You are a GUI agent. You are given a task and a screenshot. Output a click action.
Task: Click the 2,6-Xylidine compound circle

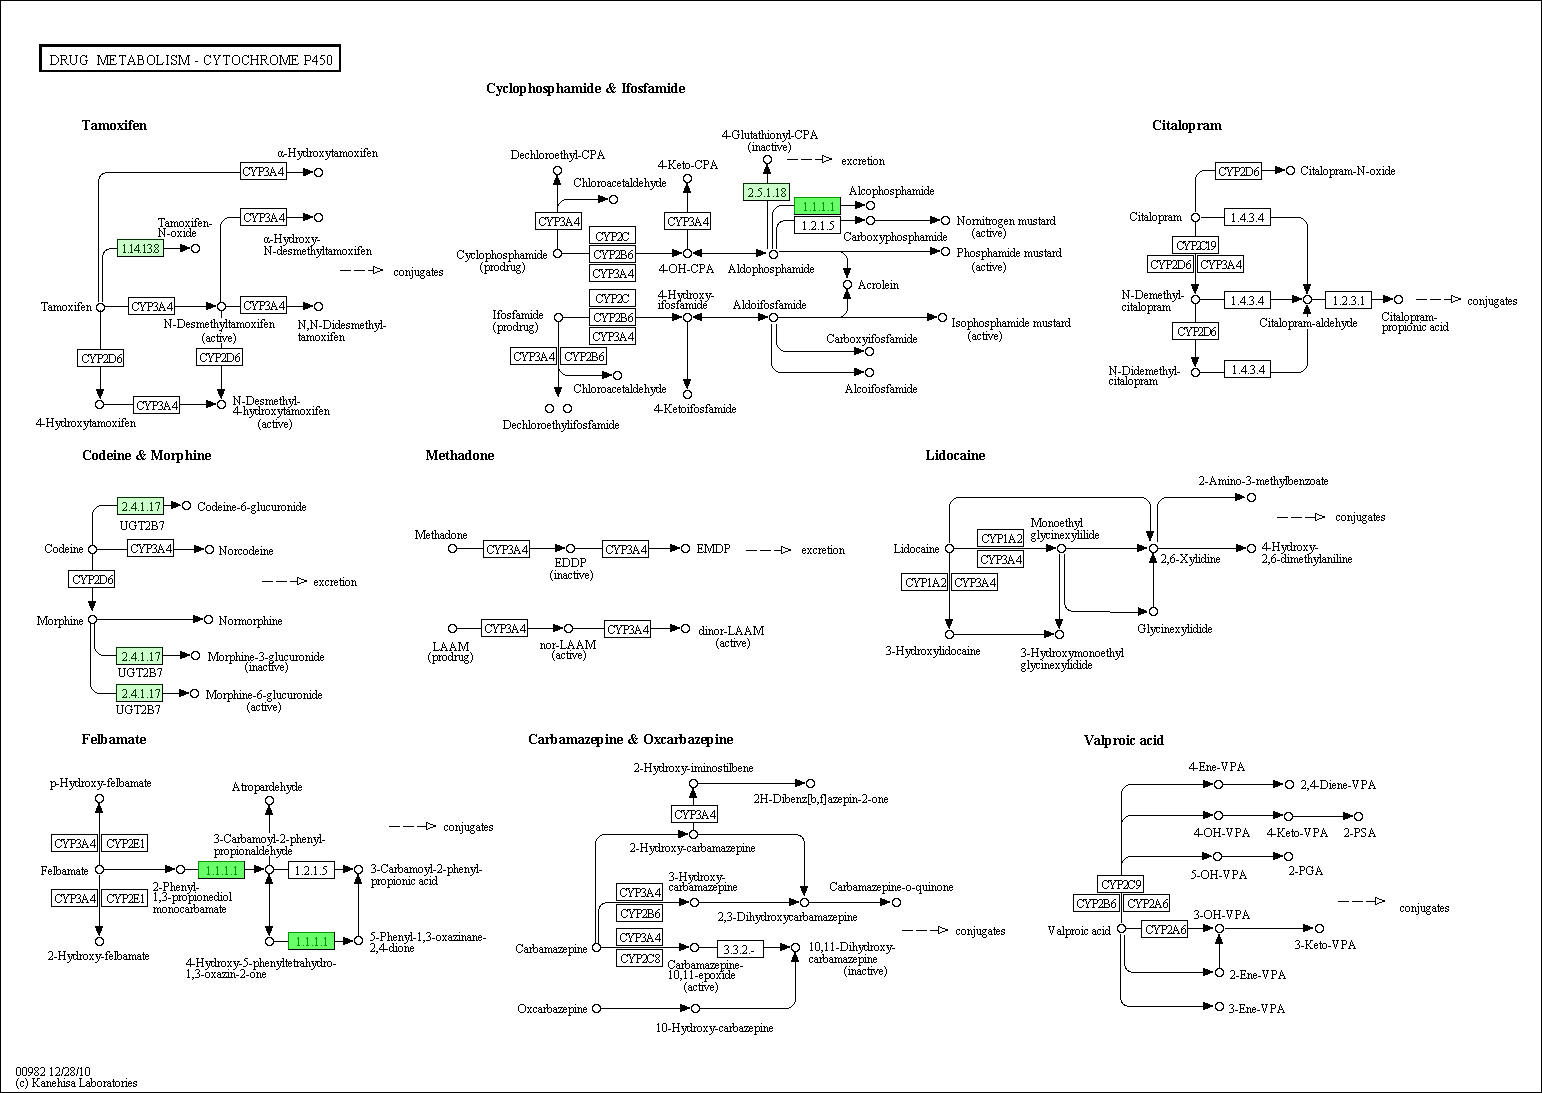coord(1153,548)
